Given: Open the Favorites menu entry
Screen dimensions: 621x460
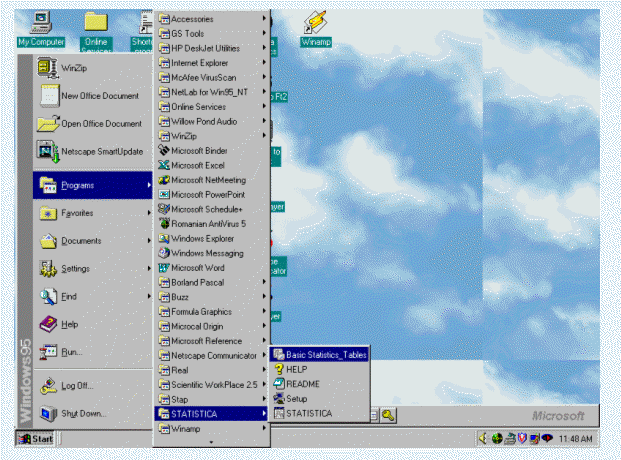Looking at the screenshot, I should pyautogui.click(x=93, y=213).
